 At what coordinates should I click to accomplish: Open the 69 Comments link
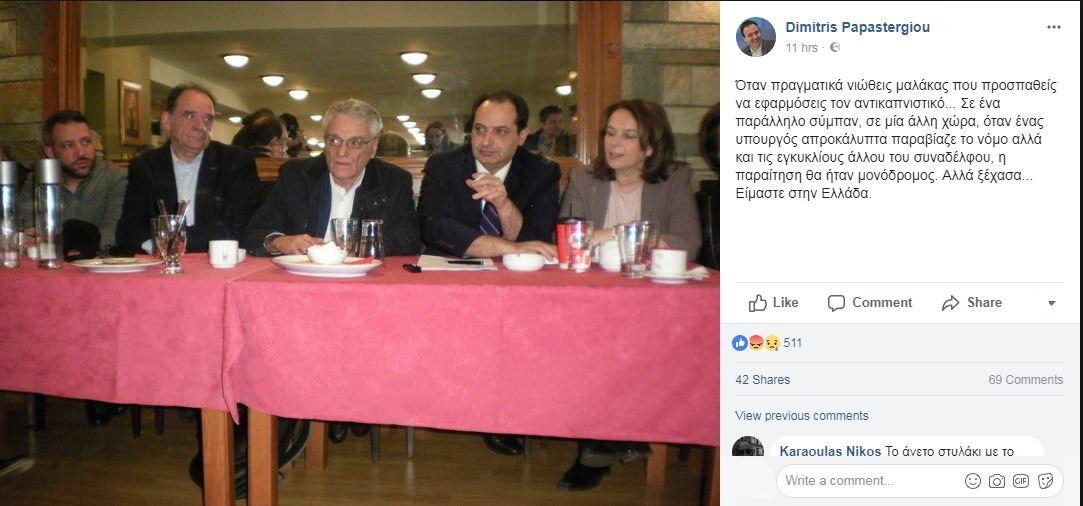[x=1026, y=380]
